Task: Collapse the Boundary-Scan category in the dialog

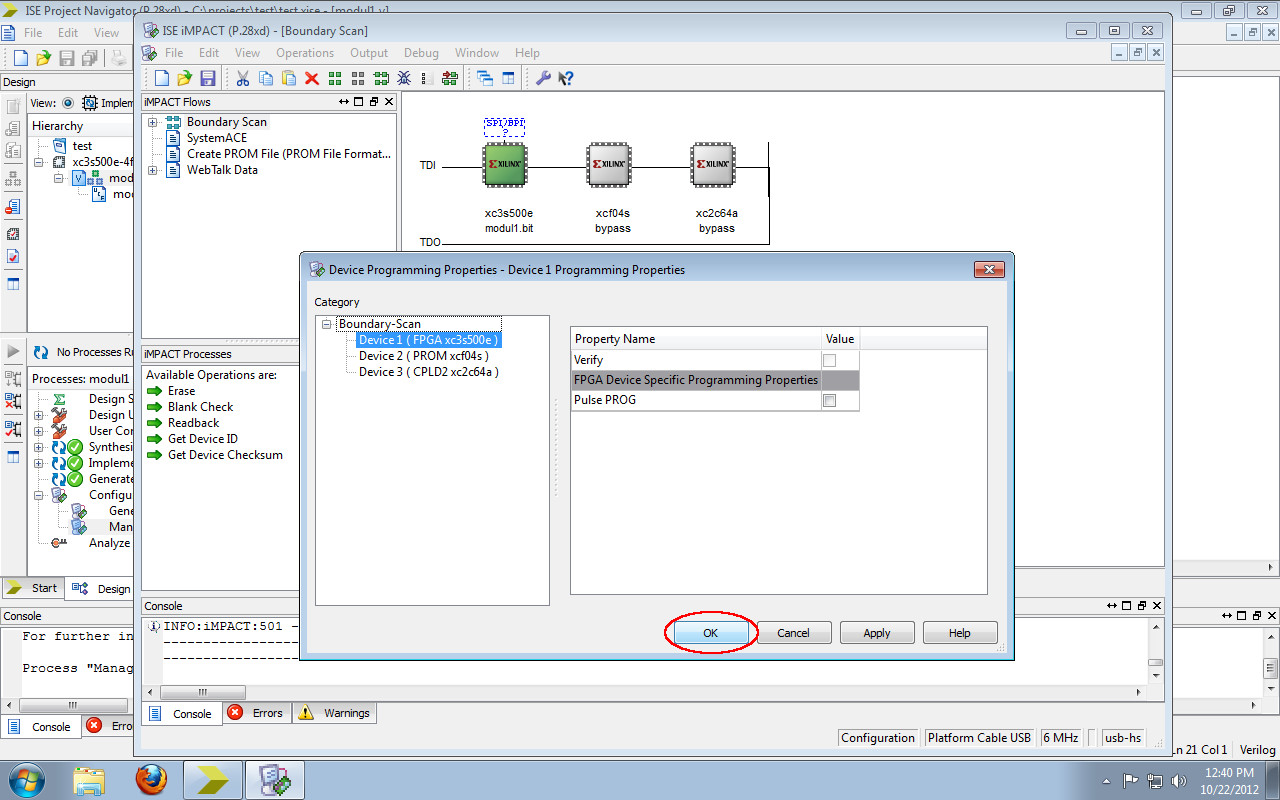Action: coord(326,324)
